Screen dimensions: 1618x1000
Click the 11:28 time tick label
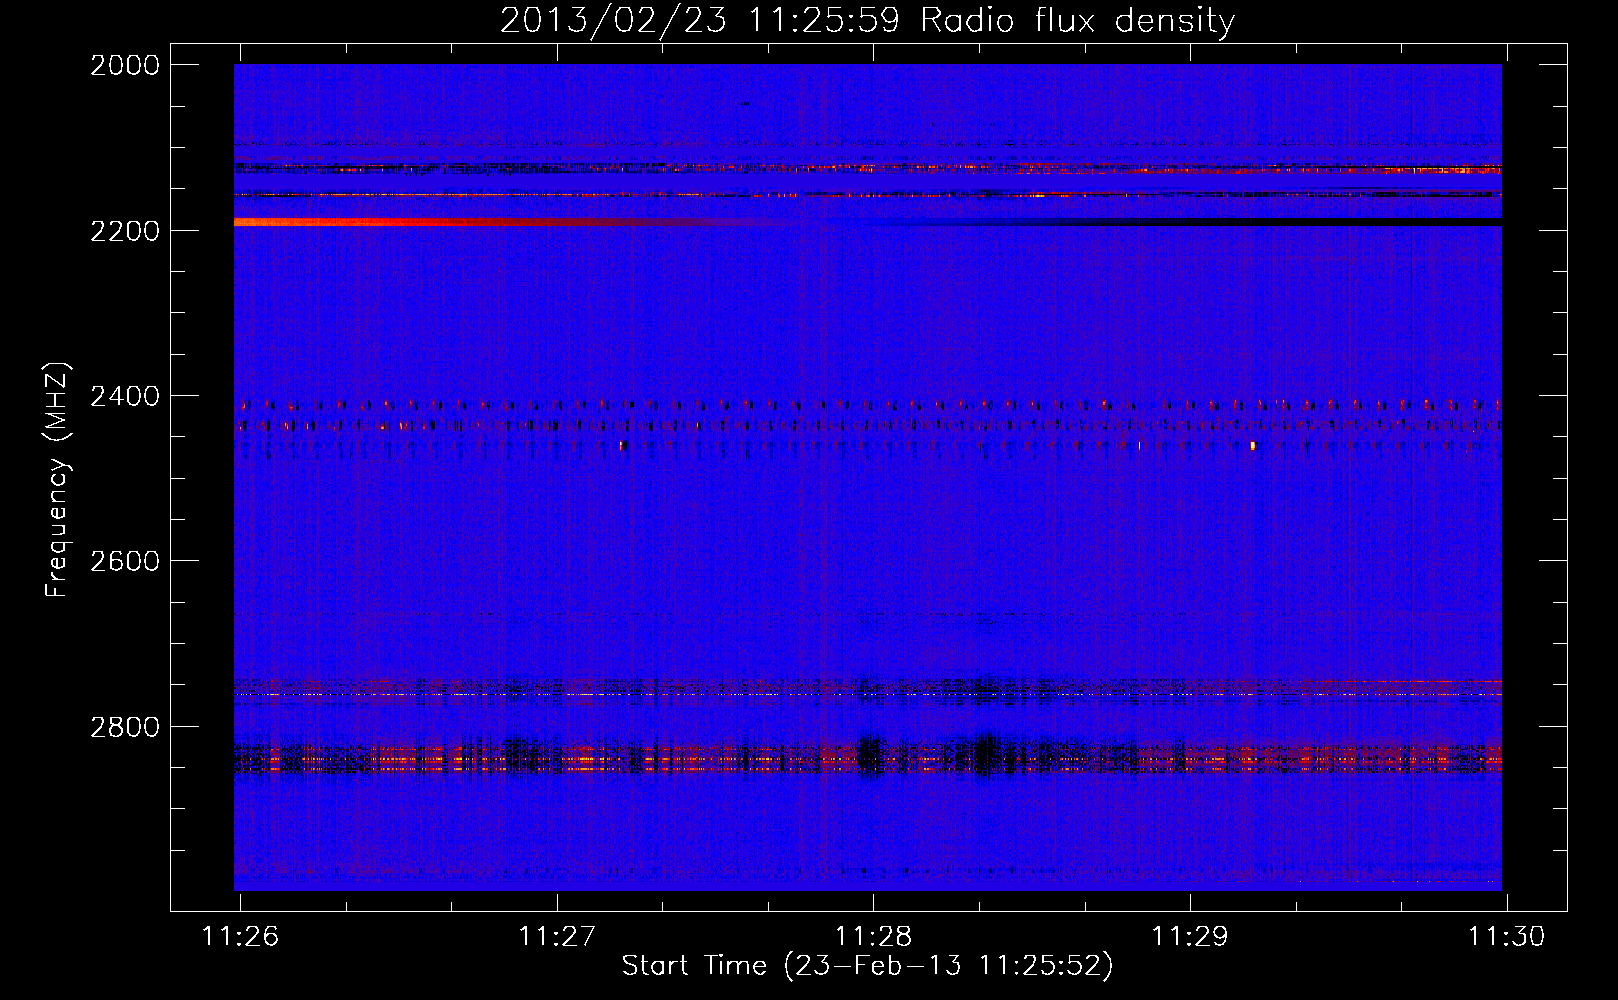pos(874,936)
